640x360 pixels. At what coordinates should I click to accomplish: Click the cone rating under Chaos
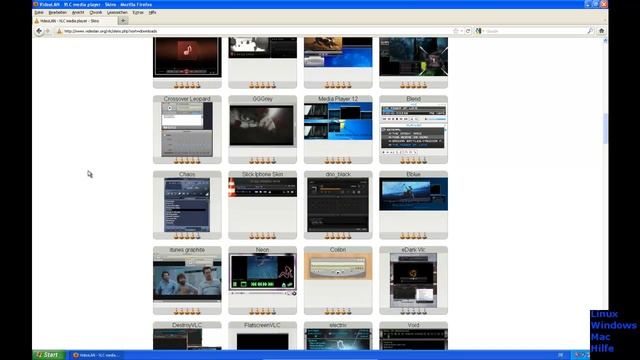[x=187, y=236]
